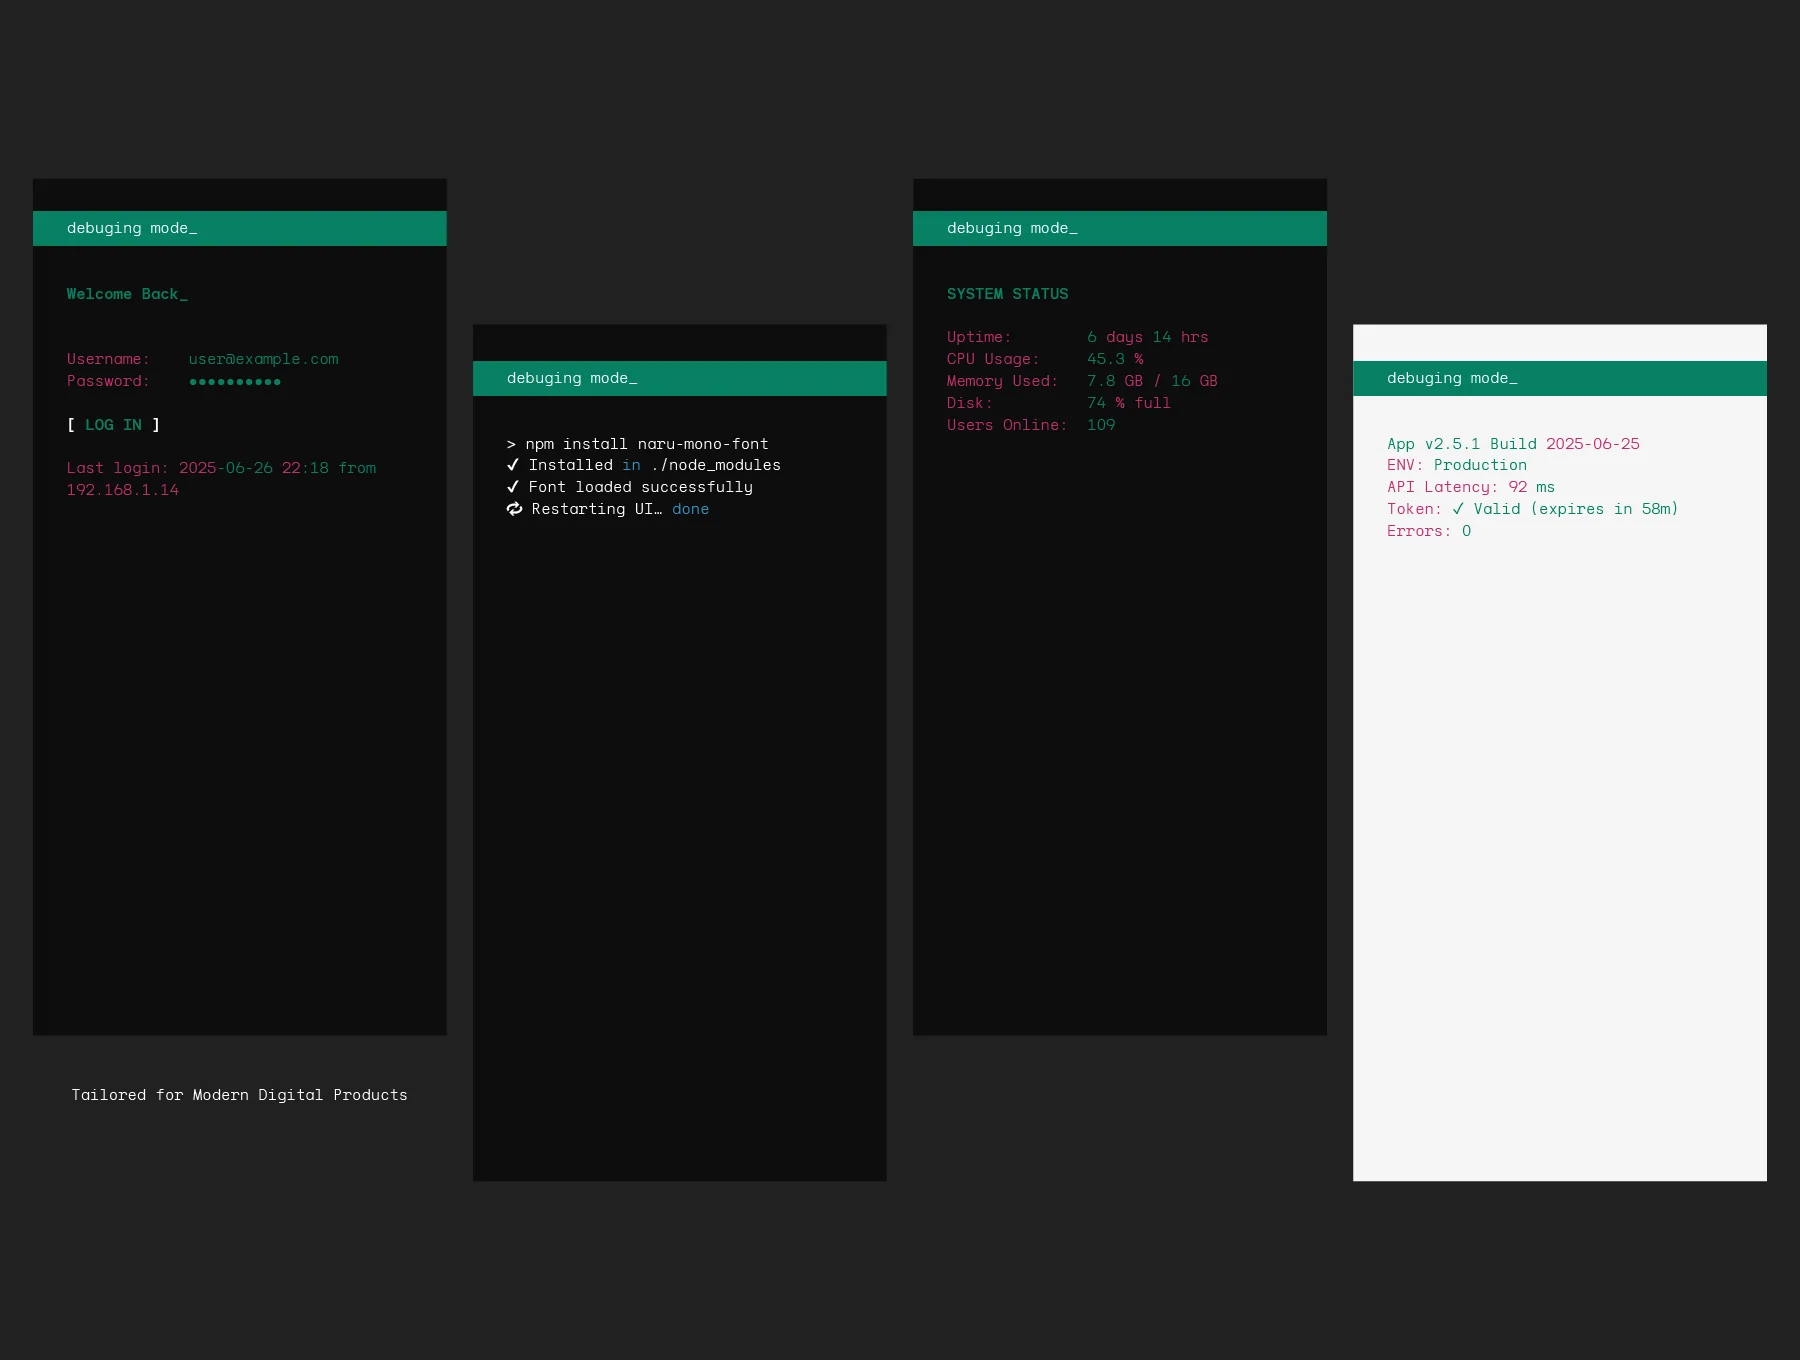Select Disk value "74 % full"
The width and height of the screenshot is (1800, 1360).
tap(1128, 403)
